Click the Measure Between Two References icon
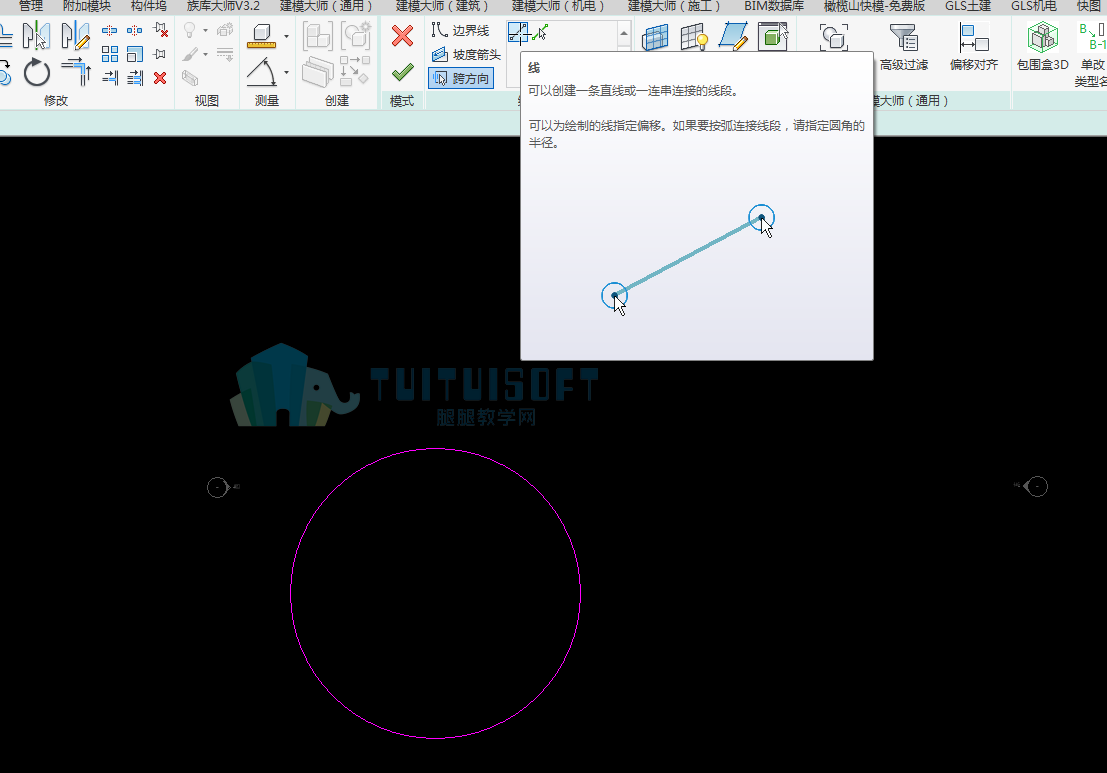 point(261,36)
